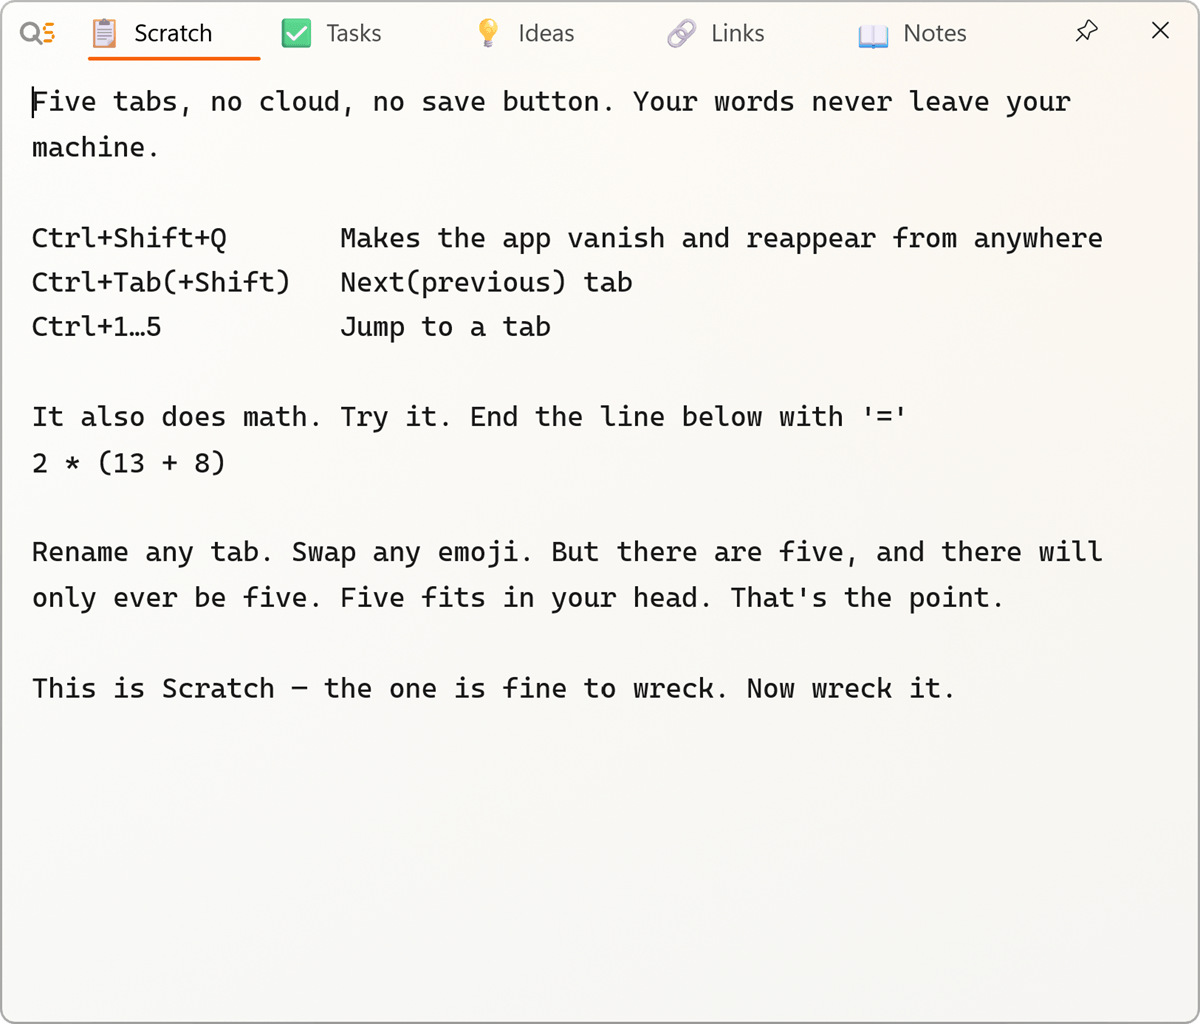Viewport: 1200px width, 1024px height.
Task: Click the 'Jump to a tab' text
Action: pos(445,327)
